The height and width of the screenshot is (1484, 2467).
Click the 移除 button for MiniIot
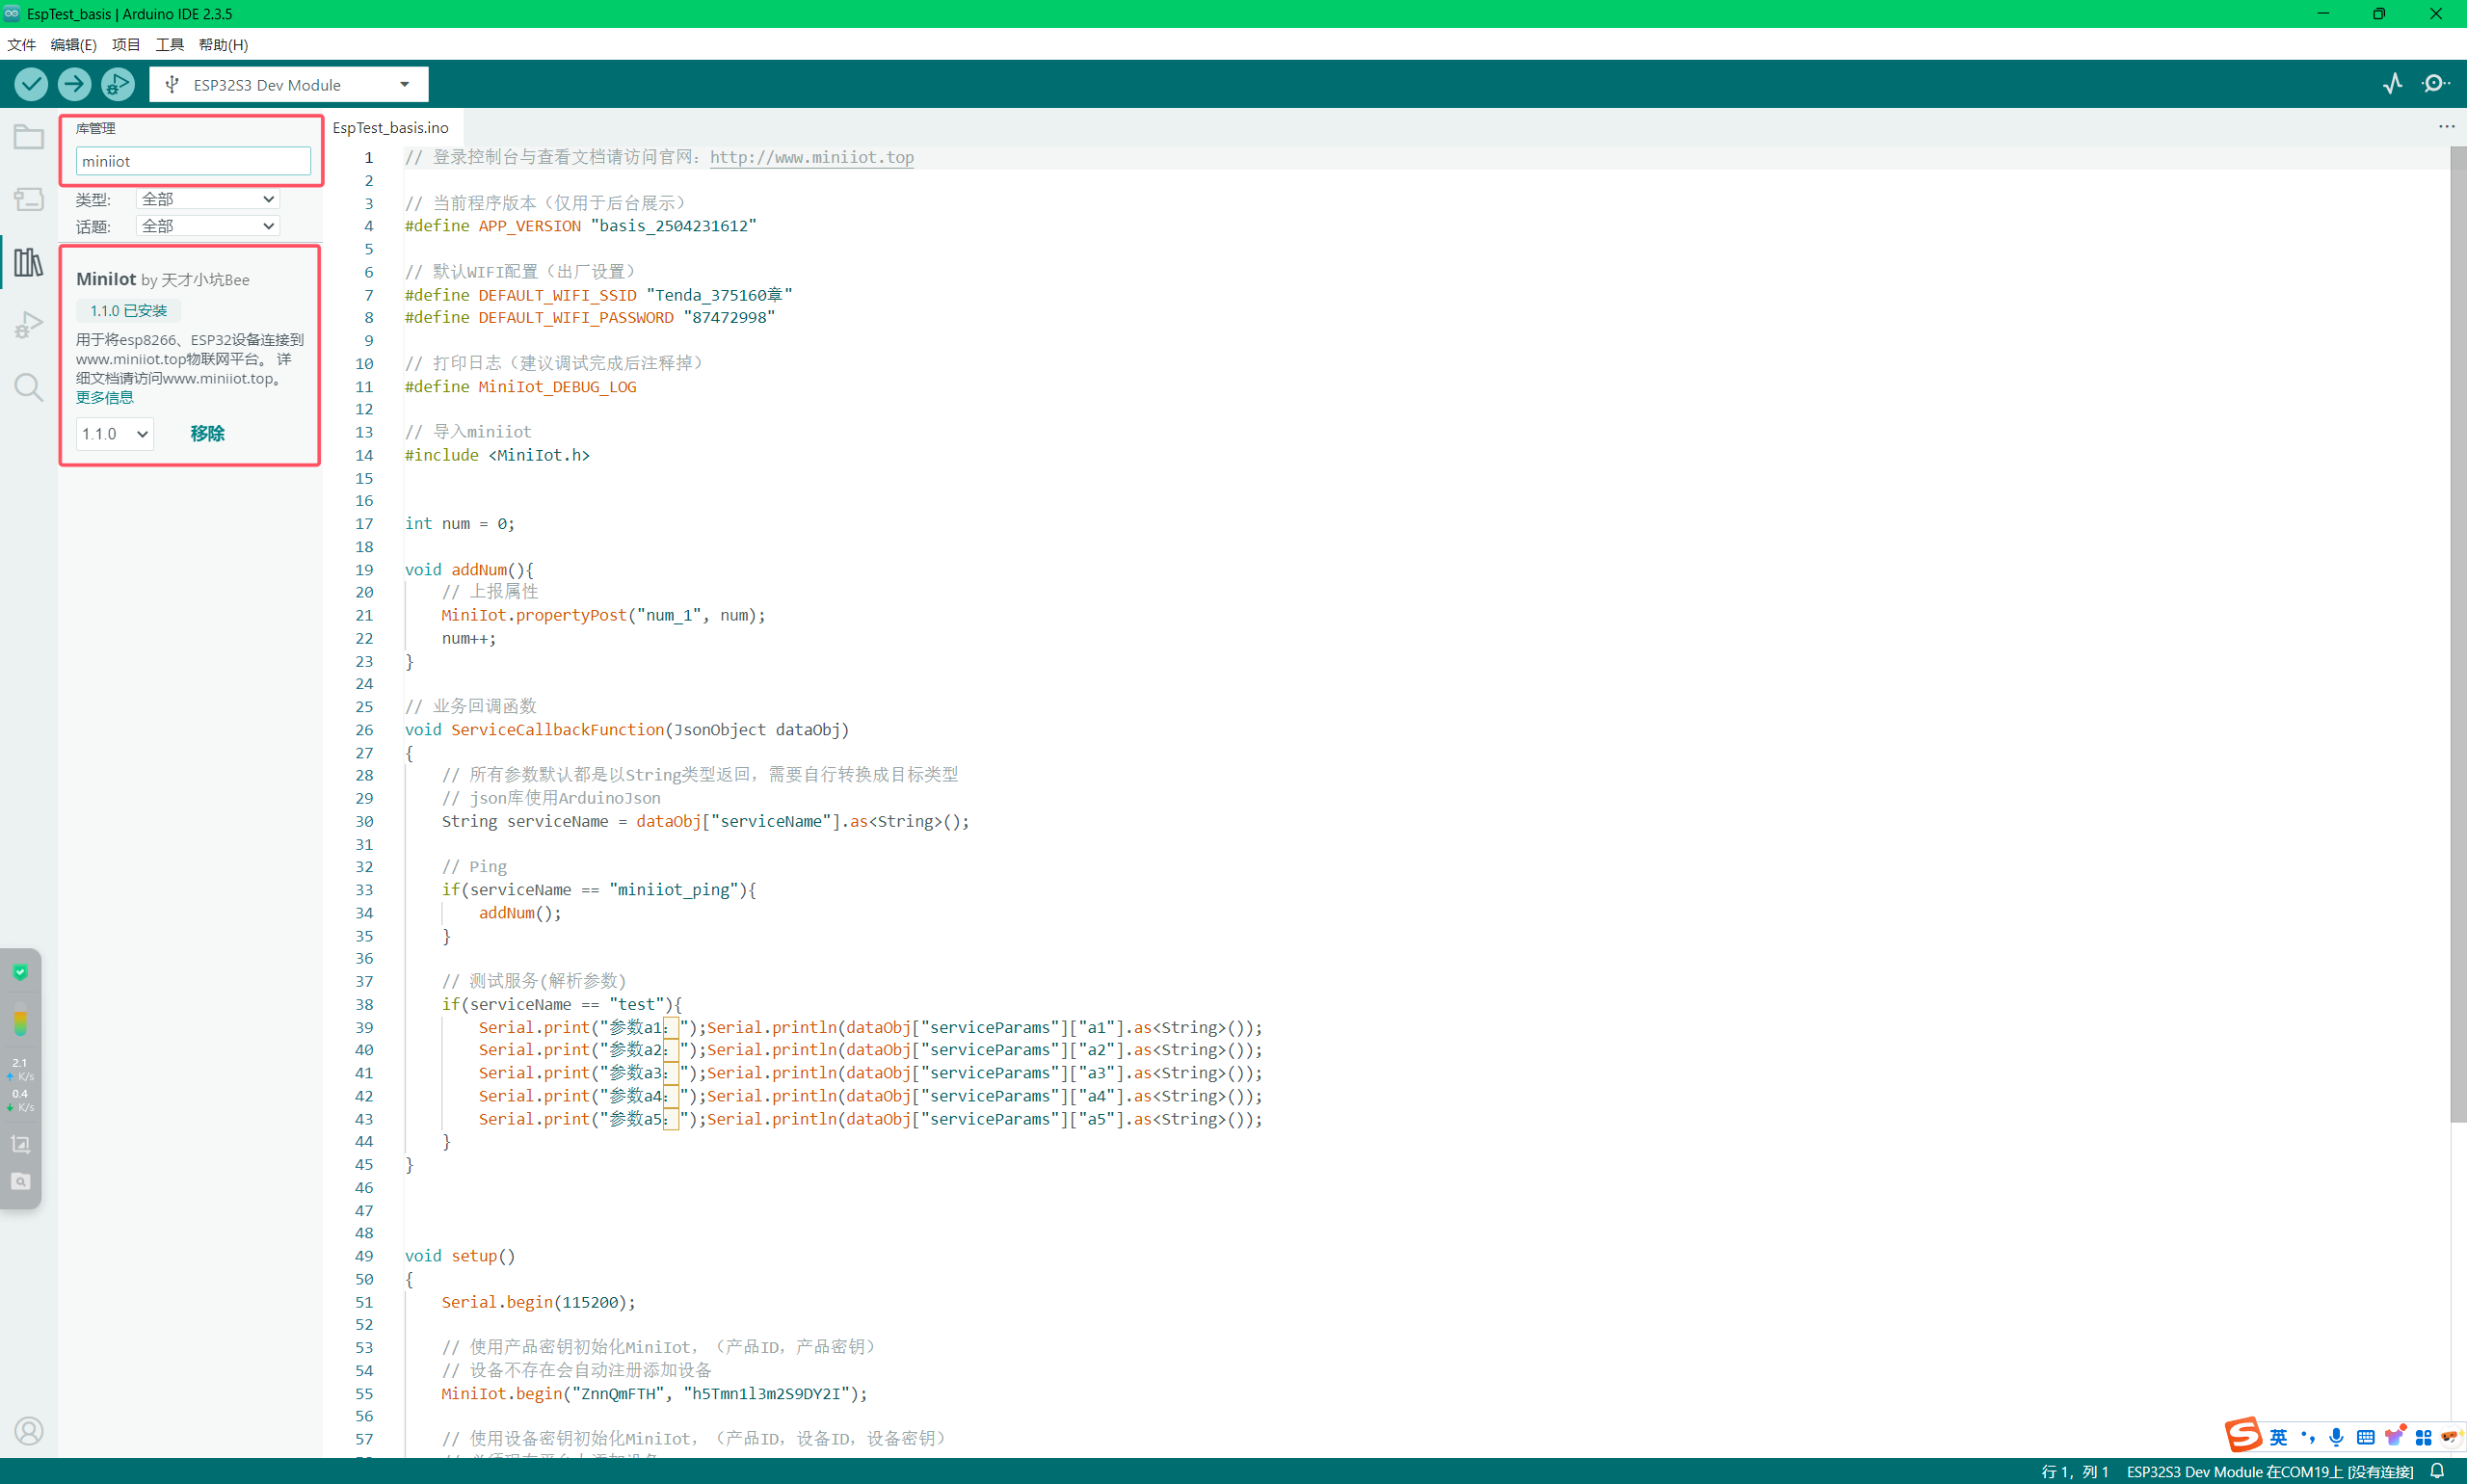tap(207, 433)
